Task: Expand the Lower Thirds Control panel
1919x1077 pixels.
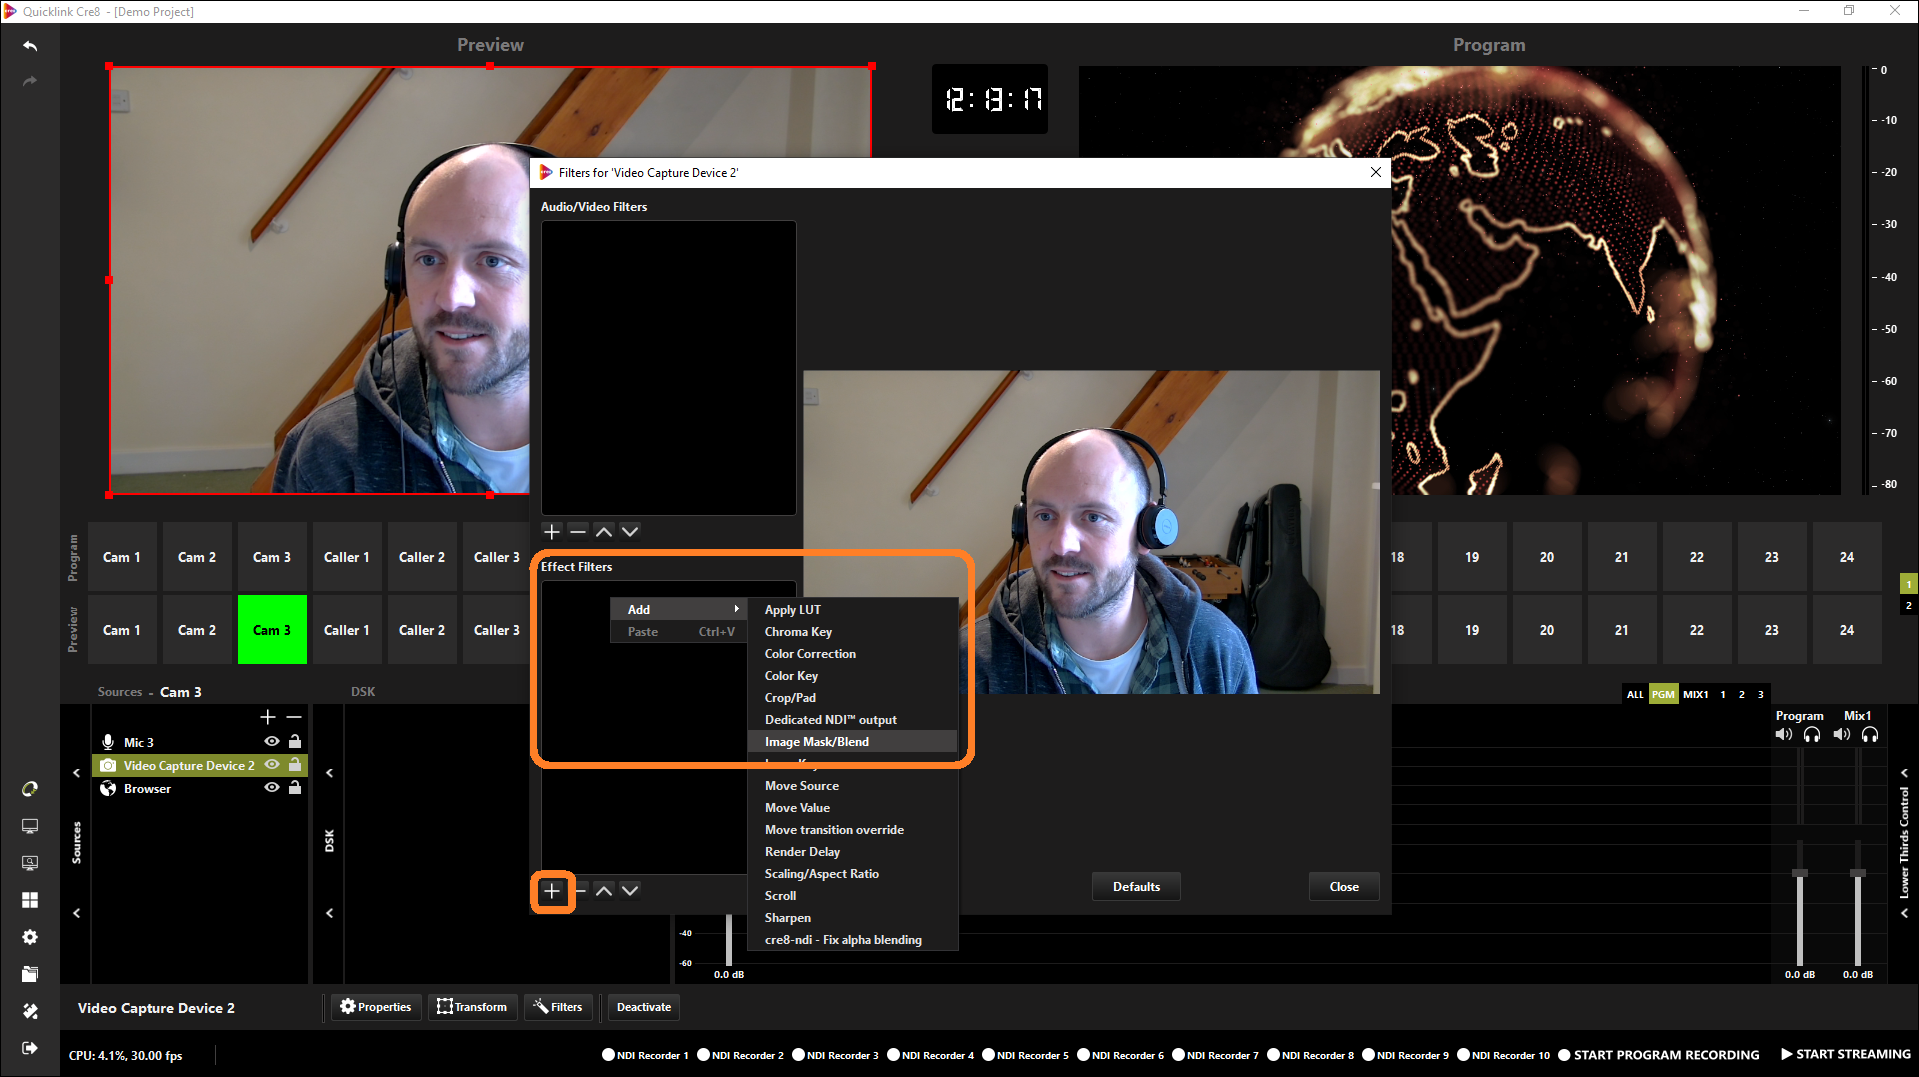Action: 1904,773
